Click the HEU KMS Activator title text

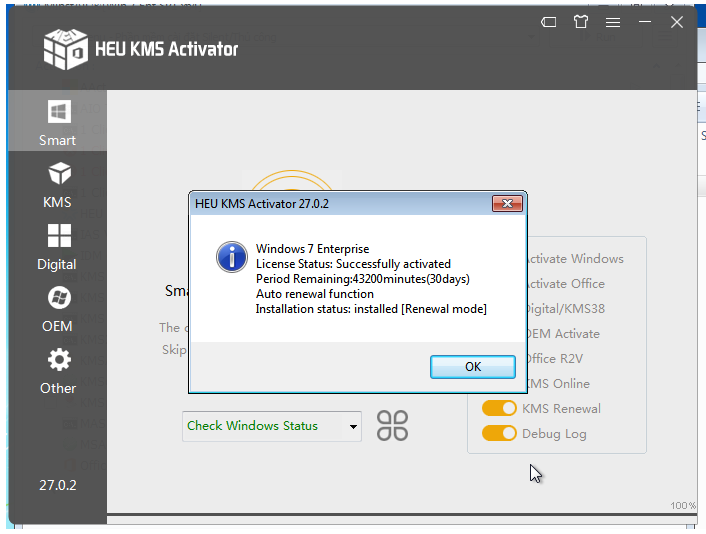[x=167, y=49]
